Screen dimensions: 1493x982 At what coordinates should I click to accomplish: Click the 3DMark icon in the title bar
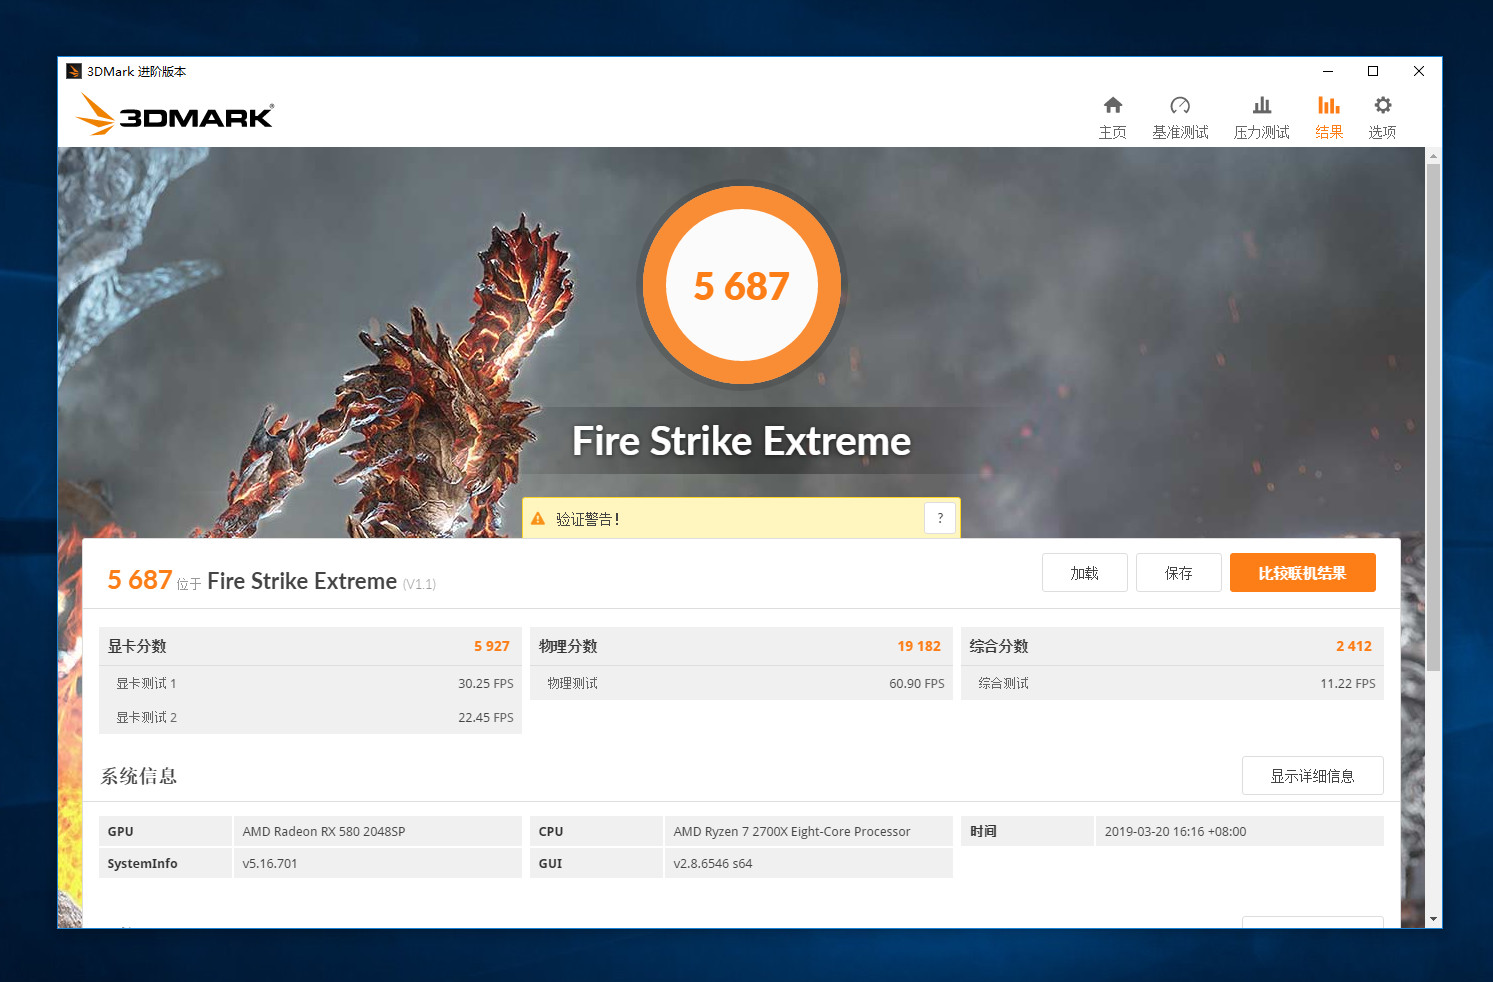73,70
